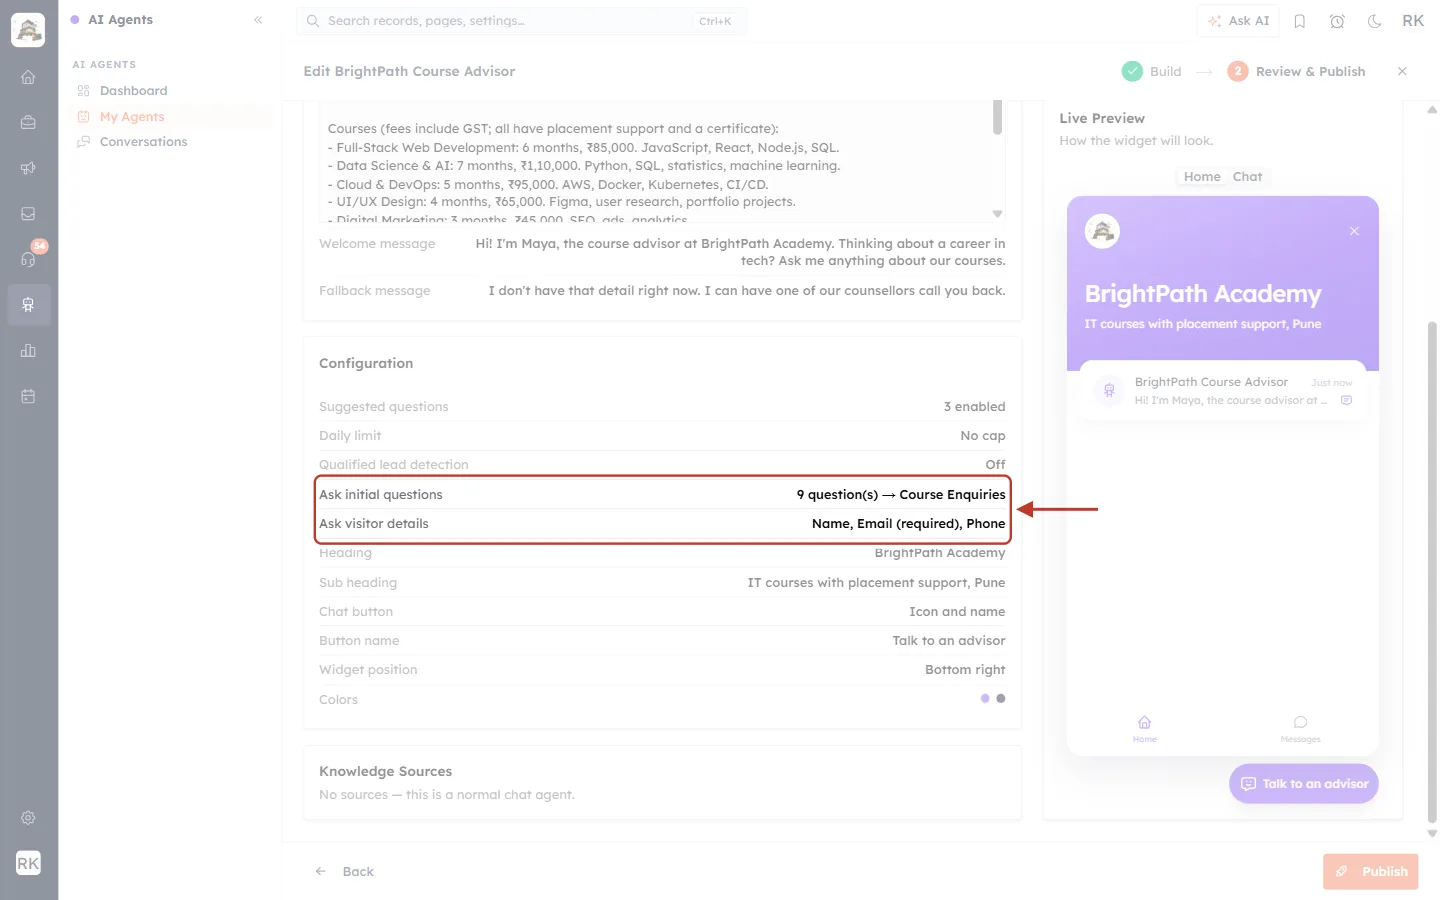Click the BrightPath Course Advisor preview message card
The image size is (1440, 900).
pyautogui.click(x=1223, y=391)
